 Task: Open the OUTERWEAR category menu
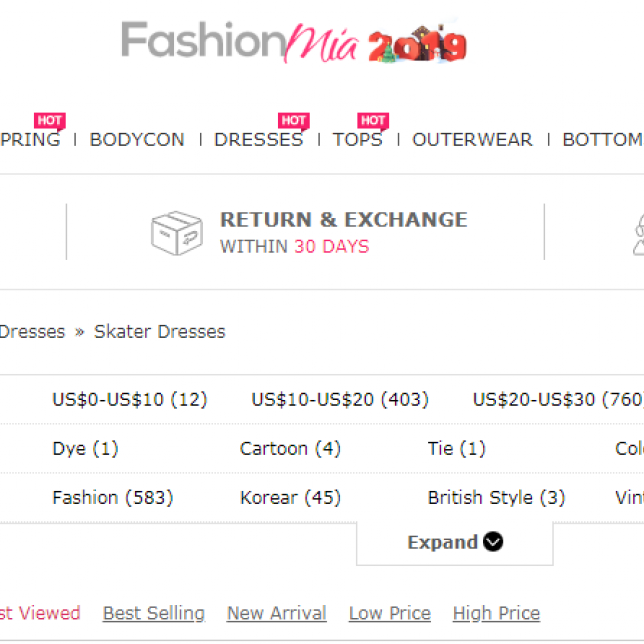tap(472, 140)
